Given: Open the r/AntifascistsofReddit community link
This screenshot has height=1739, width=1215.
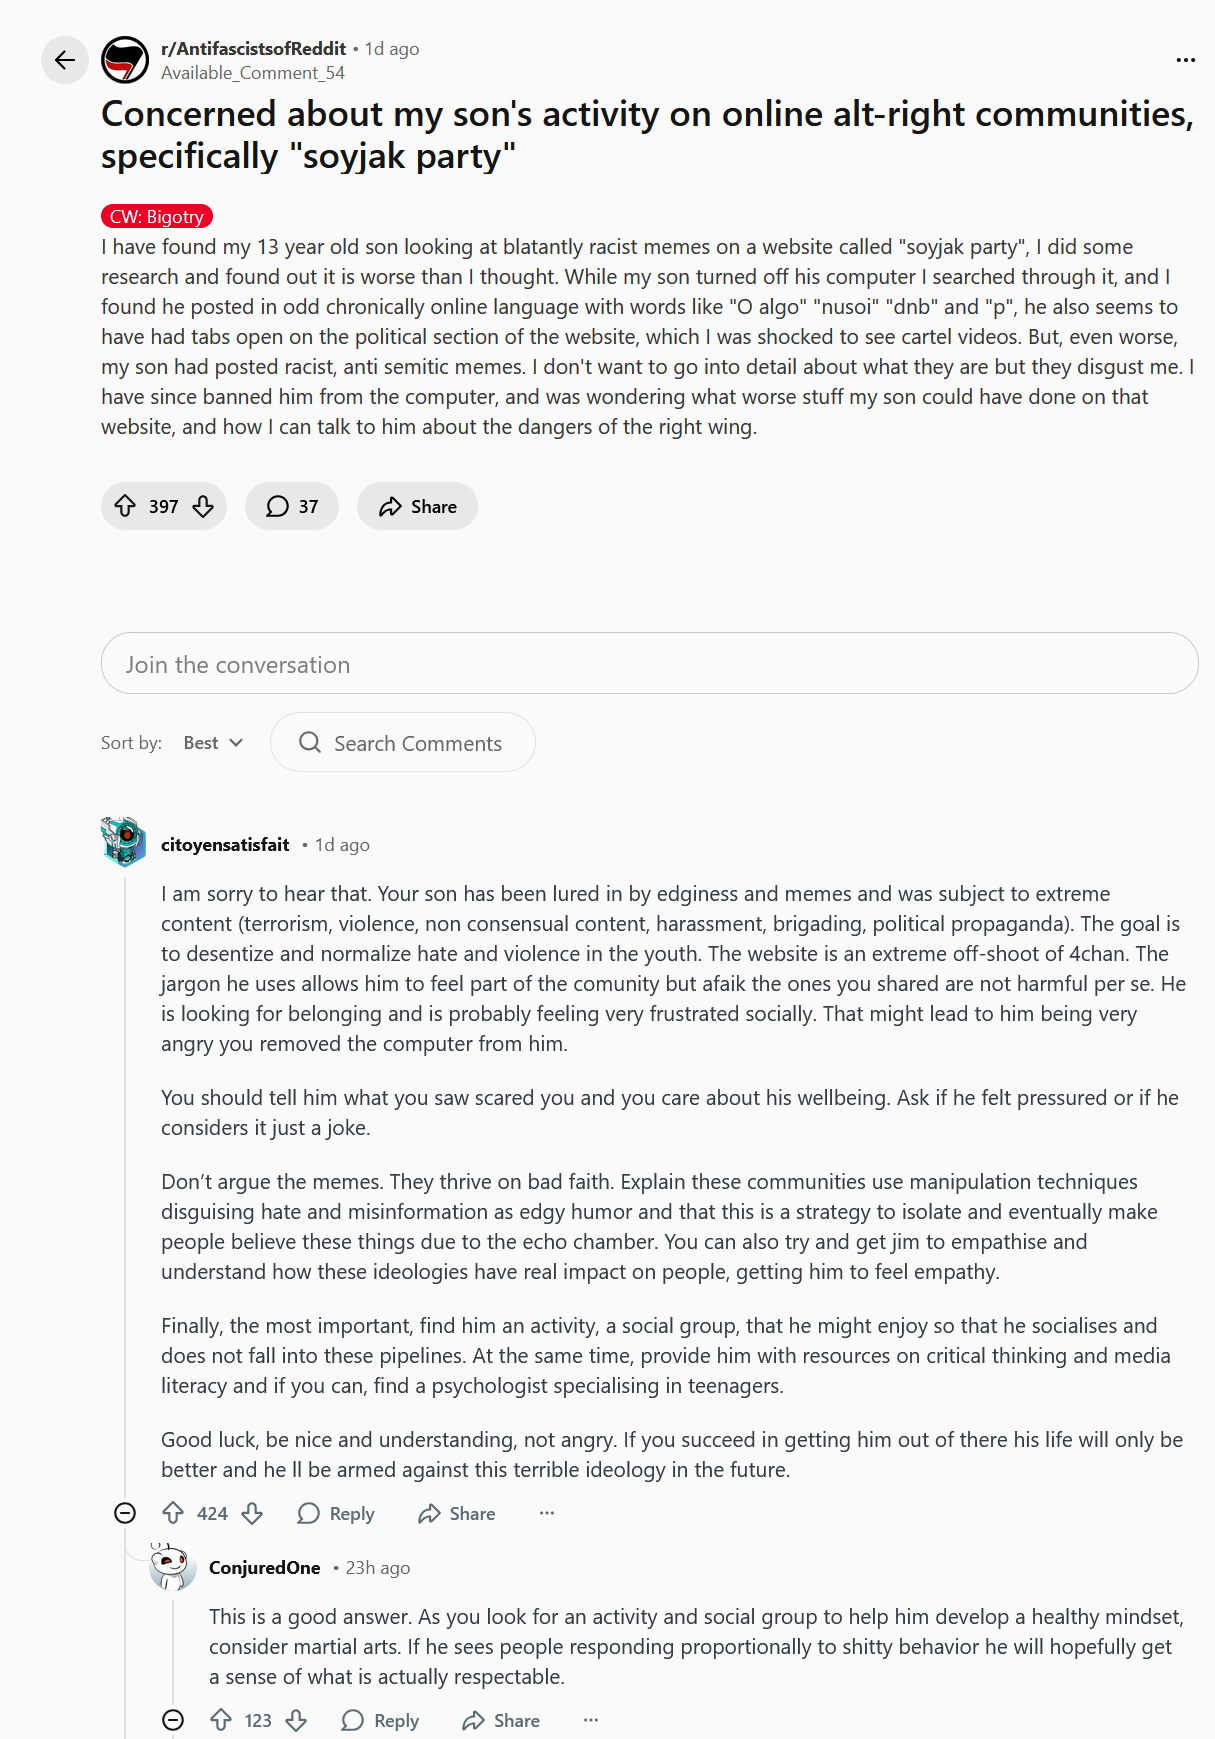Looking at the screenshot, I should pos(253,48).
